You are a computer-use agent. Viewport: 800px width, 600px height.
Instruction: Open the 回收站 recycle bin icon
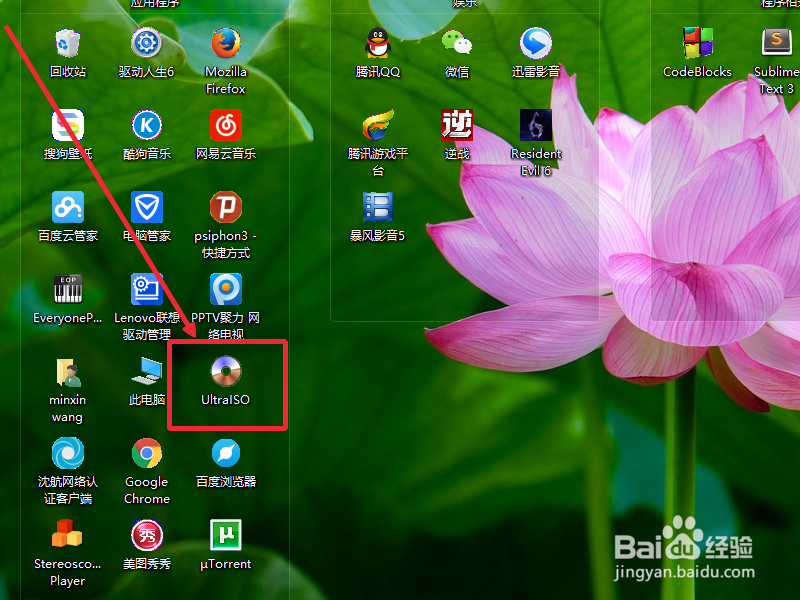click(x=68, y=43)
